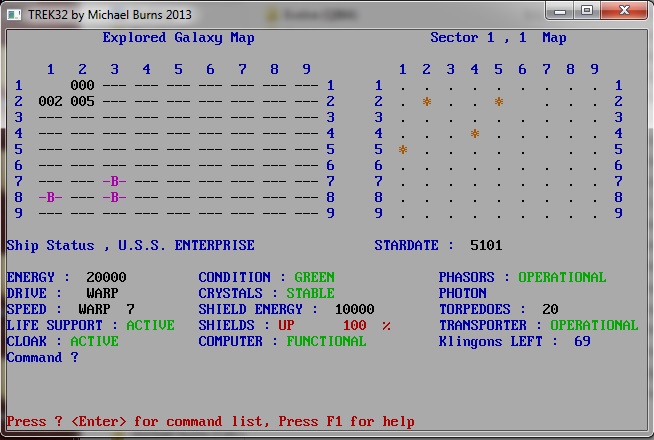Click the orange star in sector row 5 column 1
This screenshot has height=440, width=654.
(402, 149)
